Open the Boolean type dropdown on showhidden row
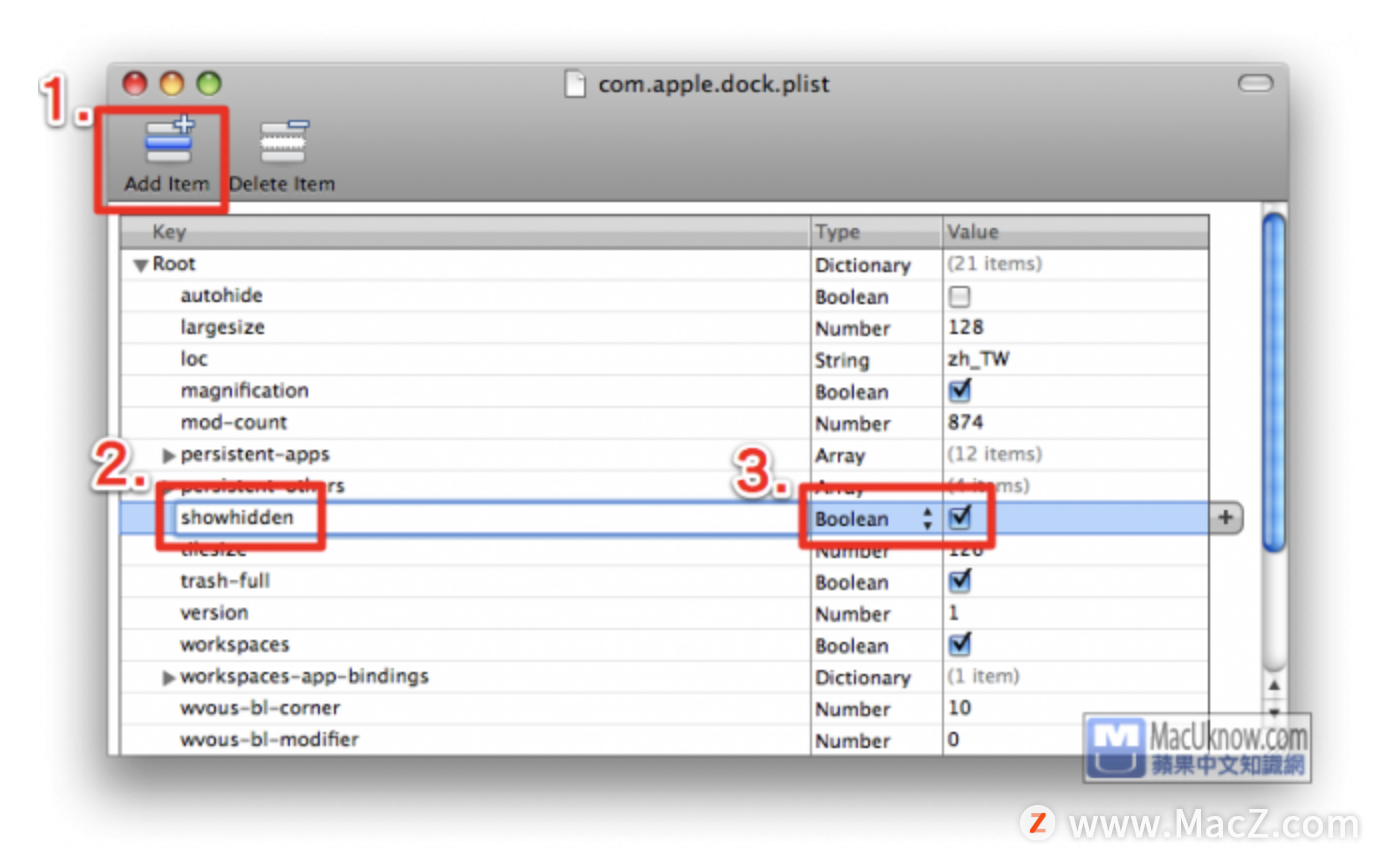Viewport: 1378px width, 850px height. [875, 519]
